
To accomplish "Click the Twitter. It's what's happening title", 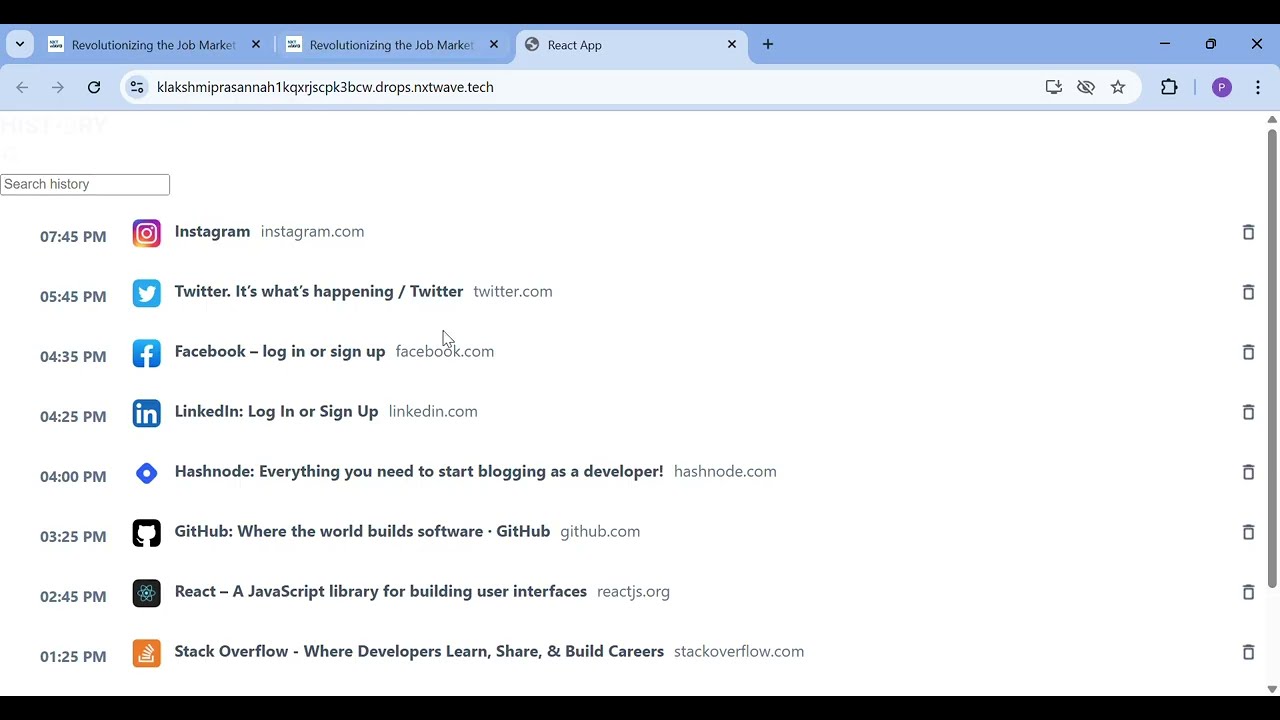I will [319, 291].
